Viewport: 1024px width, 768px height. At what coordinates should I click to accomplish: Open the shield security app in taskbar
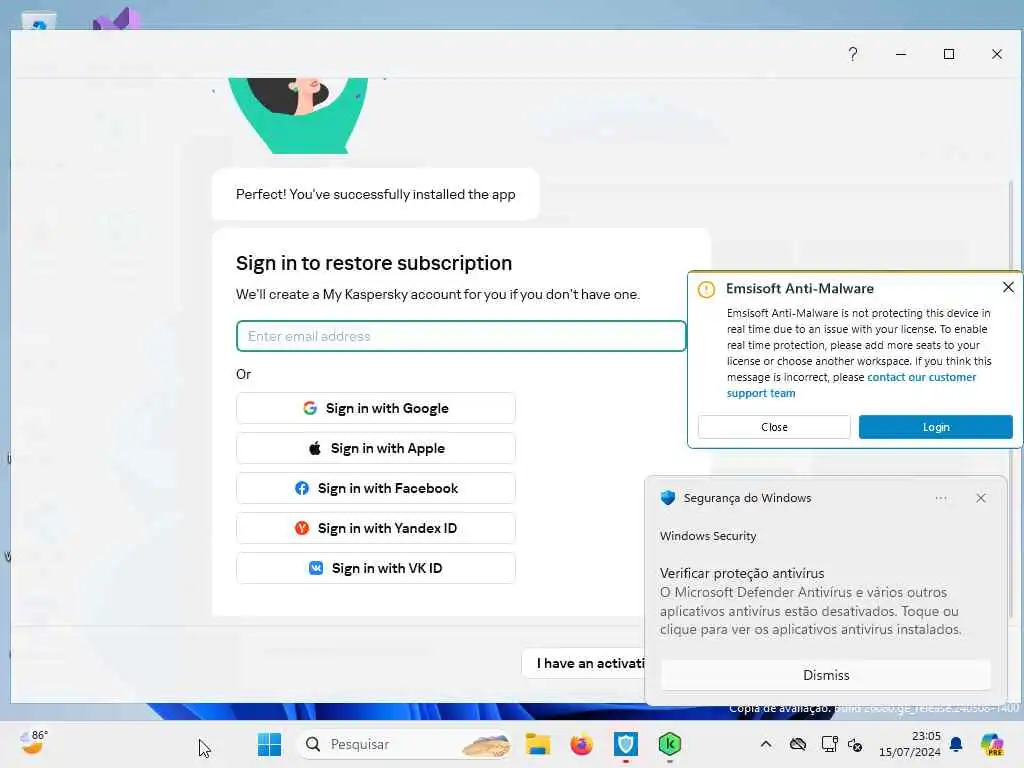(626, 744)
